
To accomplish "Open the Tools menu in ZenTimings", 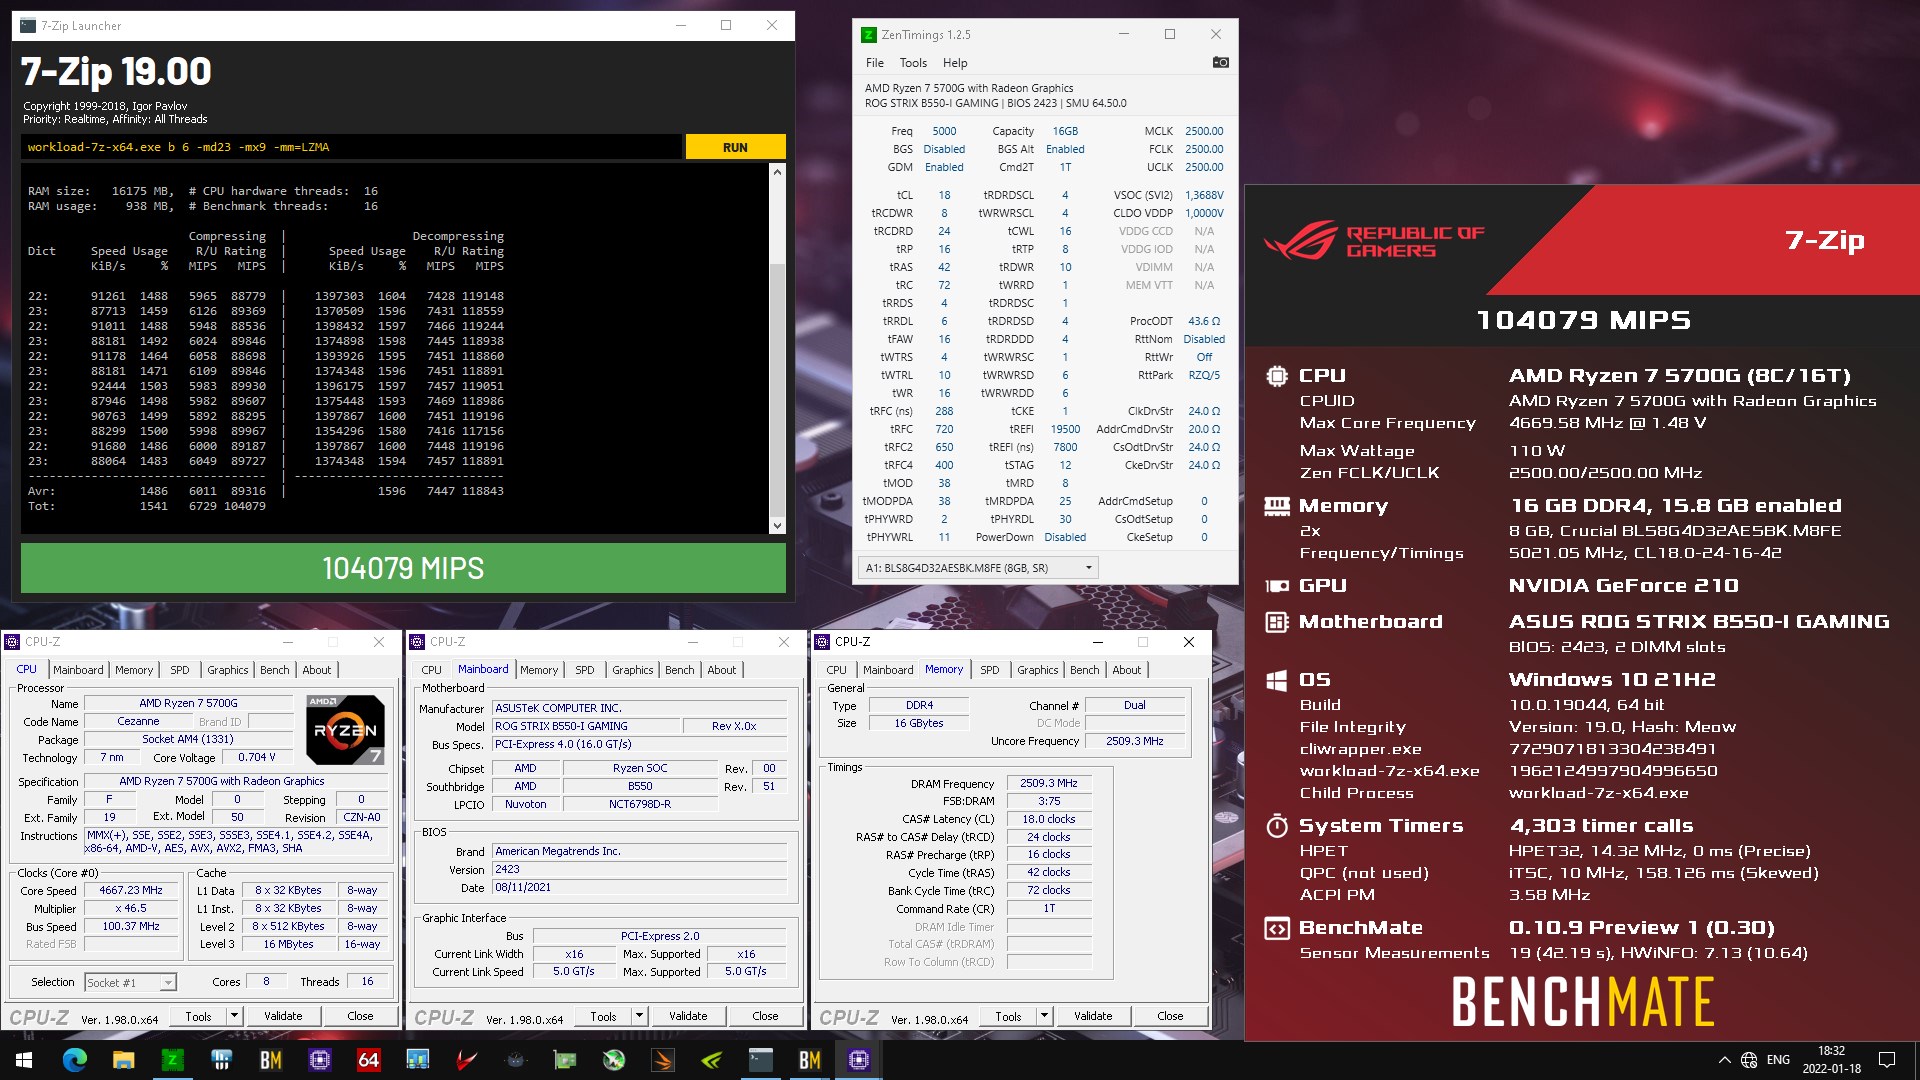I will click(913, 63).
